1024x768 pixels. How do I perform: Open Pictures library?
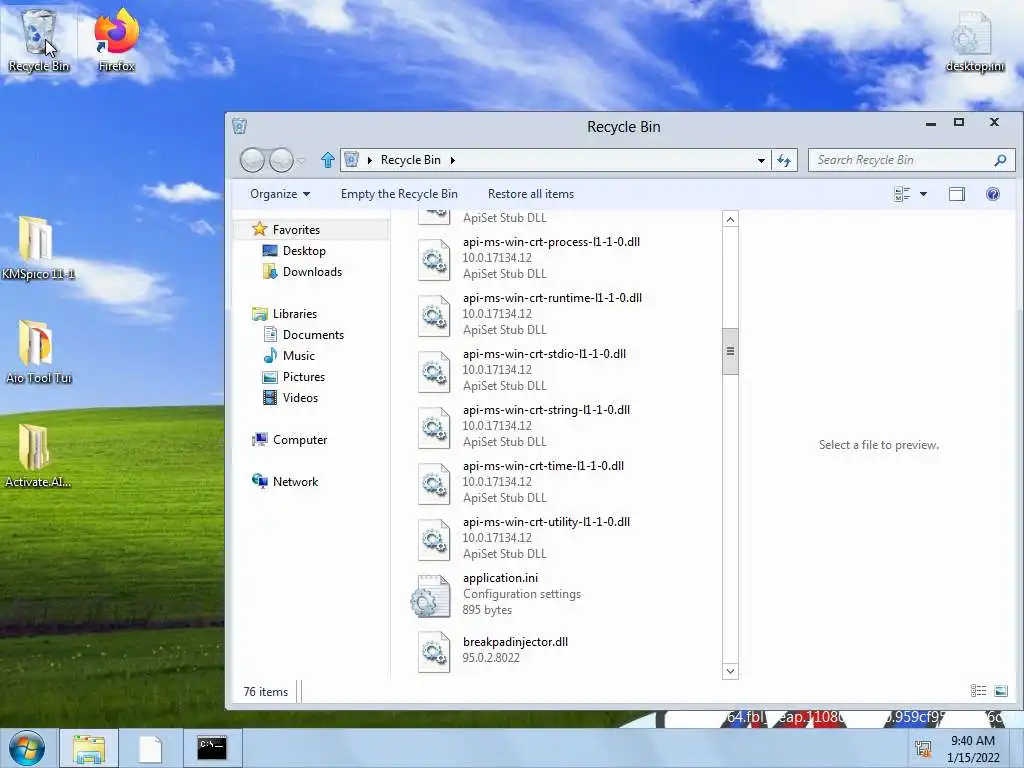[x=304, y=377]
